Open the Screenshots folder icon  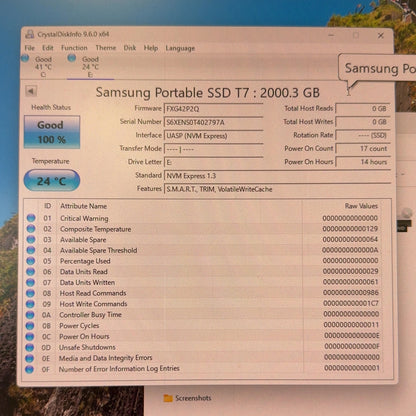(168, 398)
